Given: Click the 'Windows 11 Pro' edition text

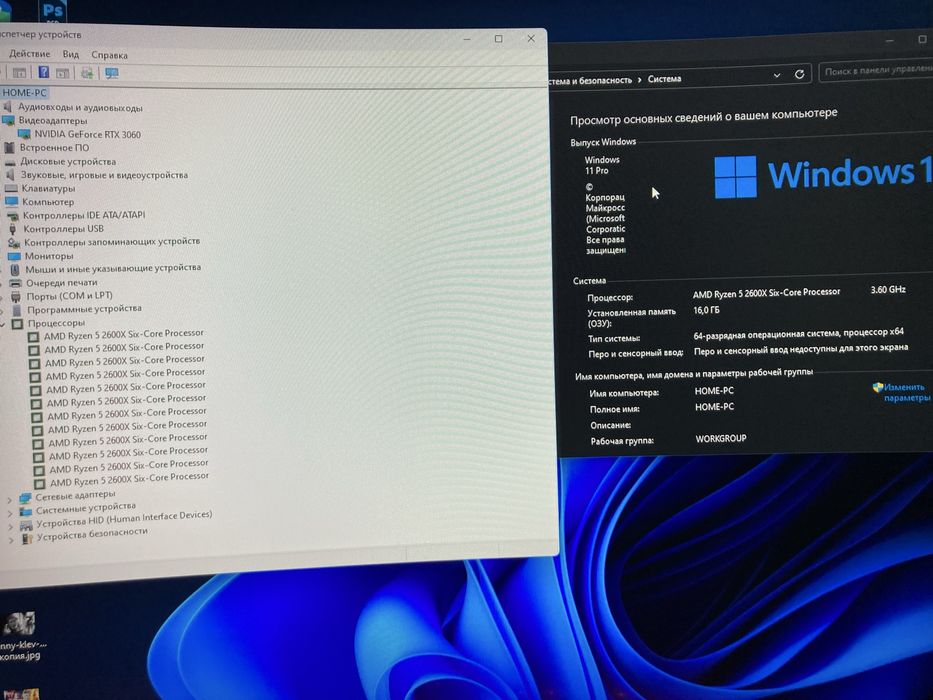Looking at the screenshot, I should tap(602, 165).
